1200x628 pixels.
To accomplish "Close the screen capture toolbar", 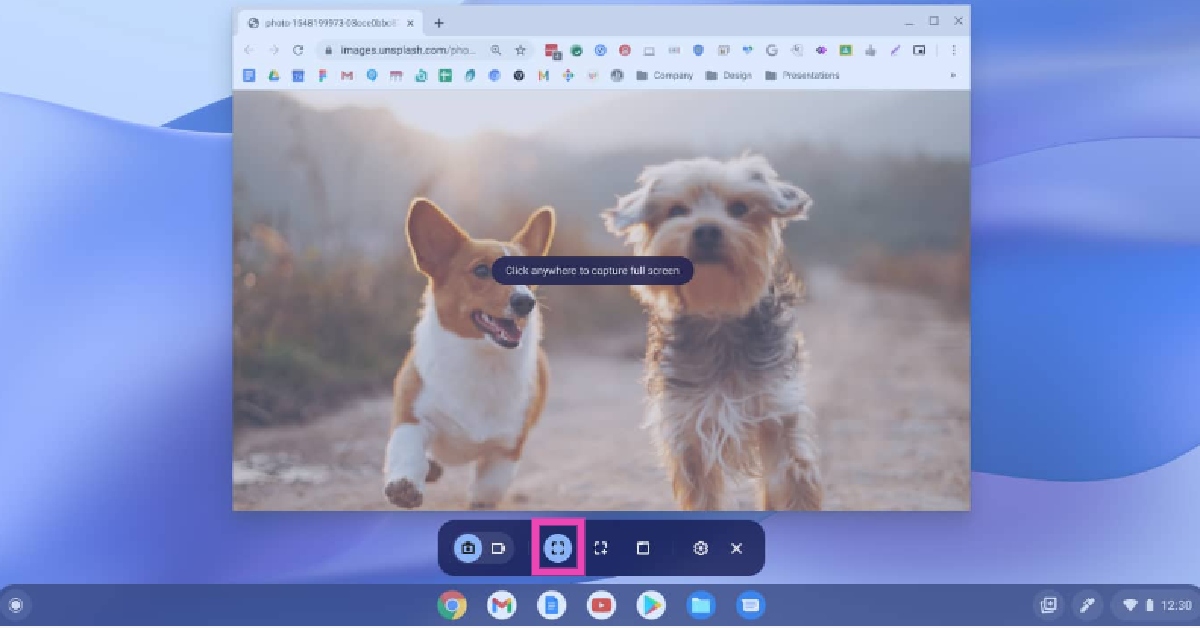I will tap(737, 548).
